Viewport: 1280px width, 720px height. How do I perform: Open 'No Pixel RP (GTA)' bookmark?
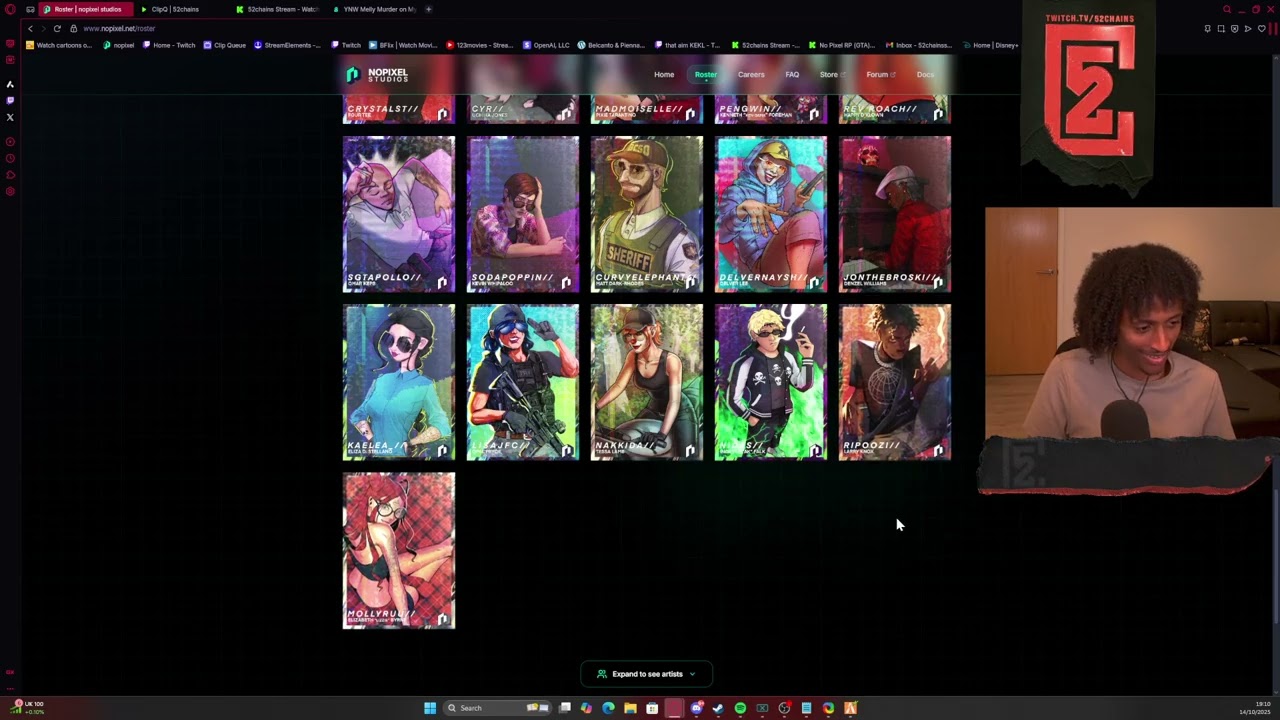tap(841, 45)
